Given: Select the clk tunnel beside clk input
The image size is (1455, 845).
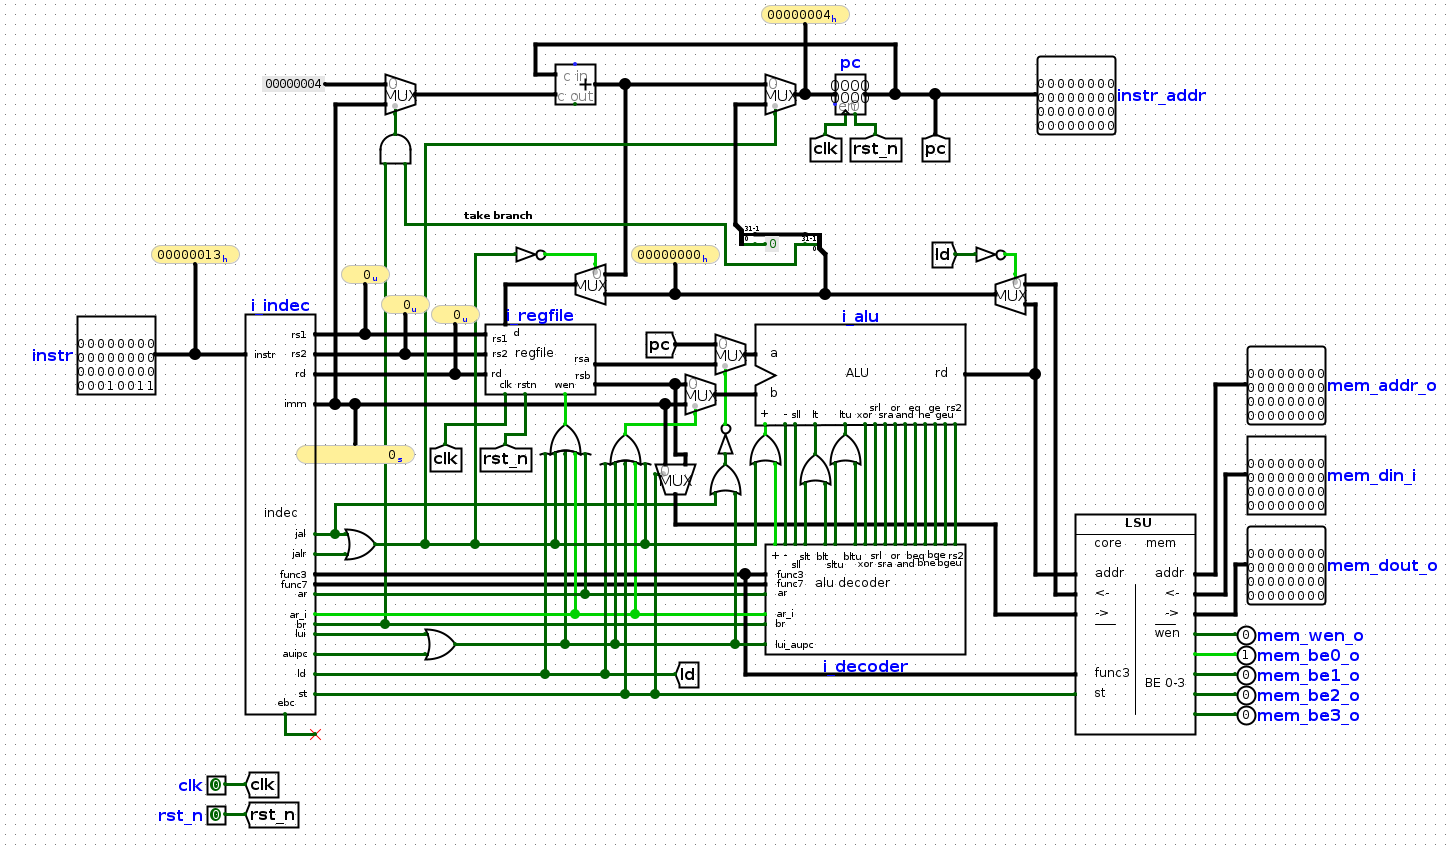Looking at the screenshot, I should pos(261,785).
